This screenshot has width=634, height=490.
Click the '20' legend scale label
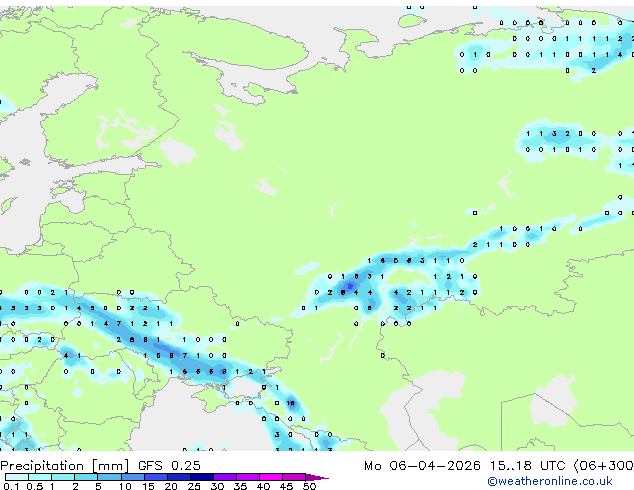(171, 486)
